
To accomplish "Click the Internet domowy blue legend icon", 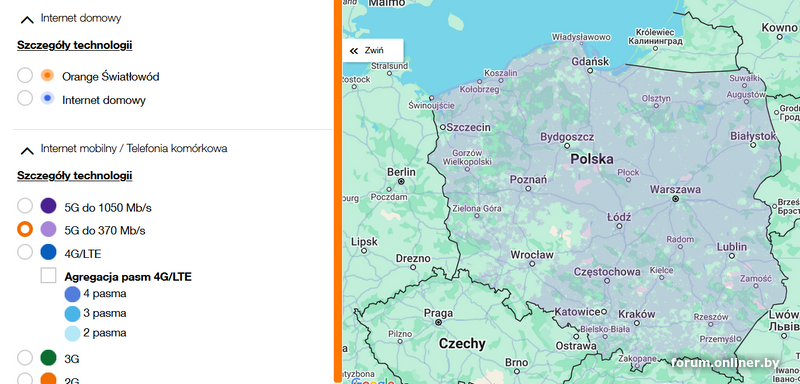I will [47, 98].
